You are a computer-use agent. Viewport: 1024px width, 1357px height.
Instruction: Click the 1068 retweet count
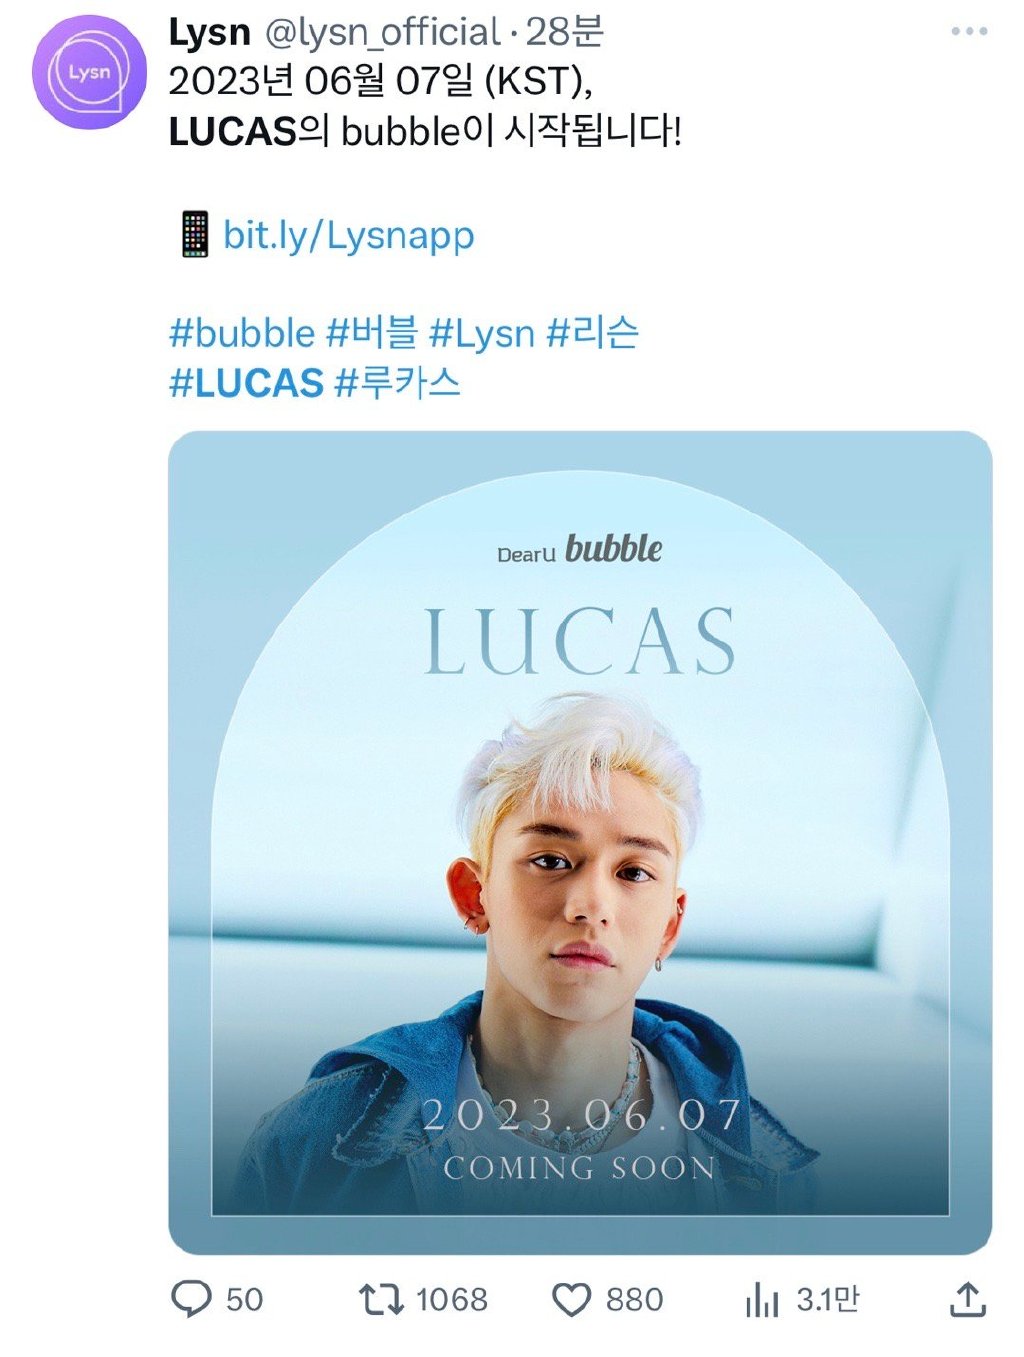coord(451,1300)
